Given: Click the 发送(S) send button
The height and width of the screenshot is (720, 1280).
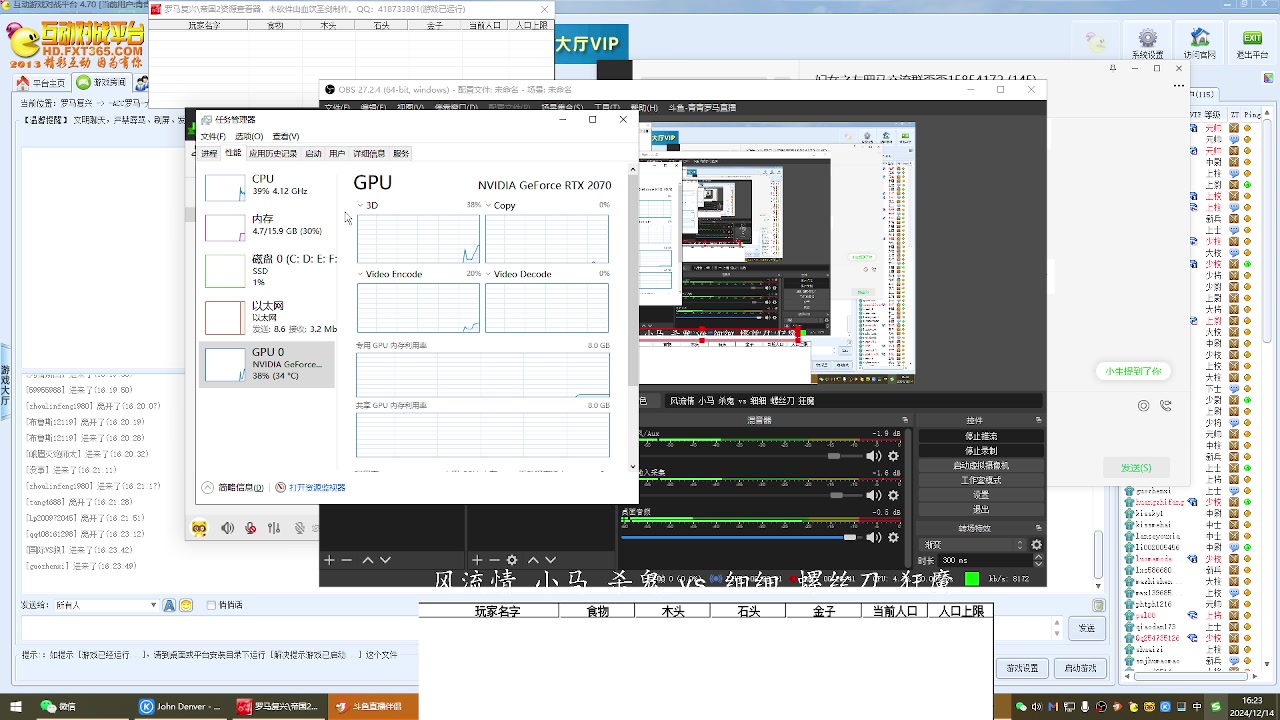Looking at the screenshot, I should point(1136,467).
